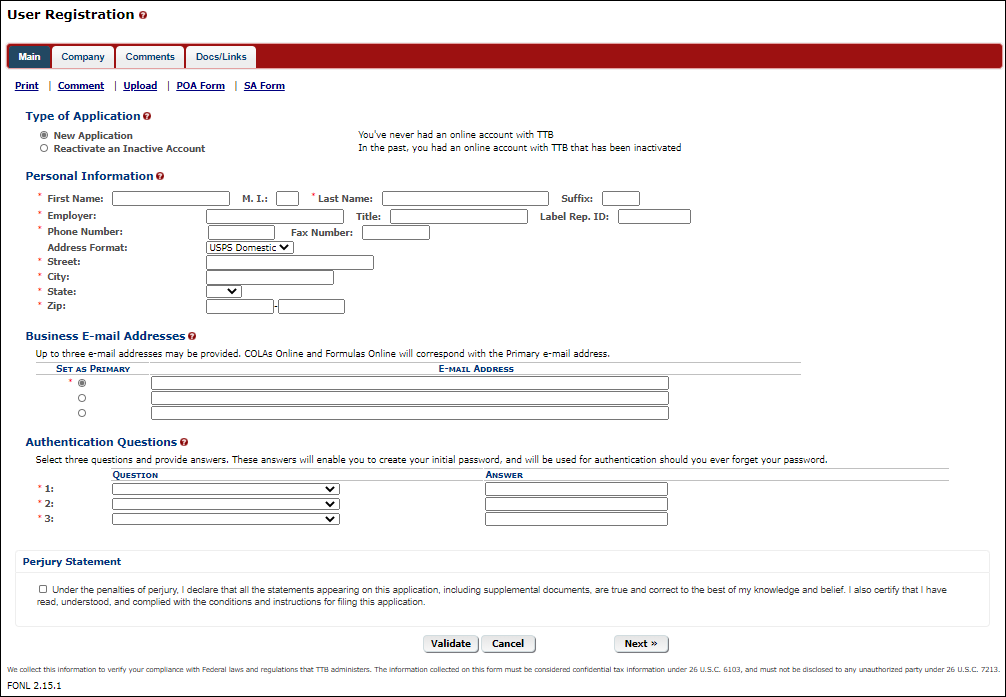Image resolution: width=1006 pixels, height=697 pixels.
Task: Click help icon beside User Registration title
Action: click(x=143, y=16)
